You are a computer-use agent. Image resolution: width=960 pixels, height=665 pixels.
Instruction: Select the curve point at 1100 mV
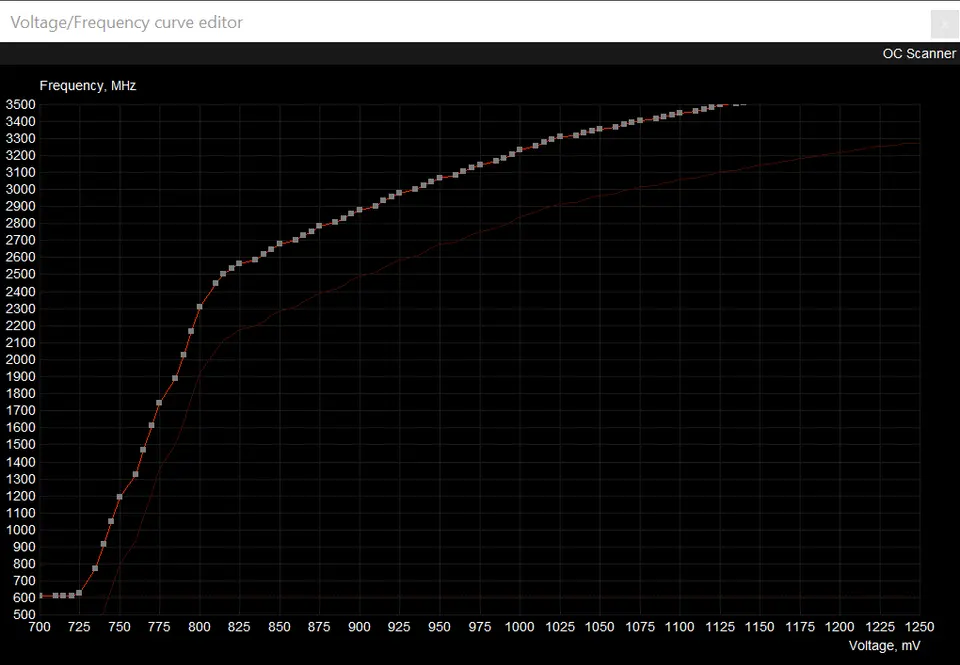tap(680, 113)
